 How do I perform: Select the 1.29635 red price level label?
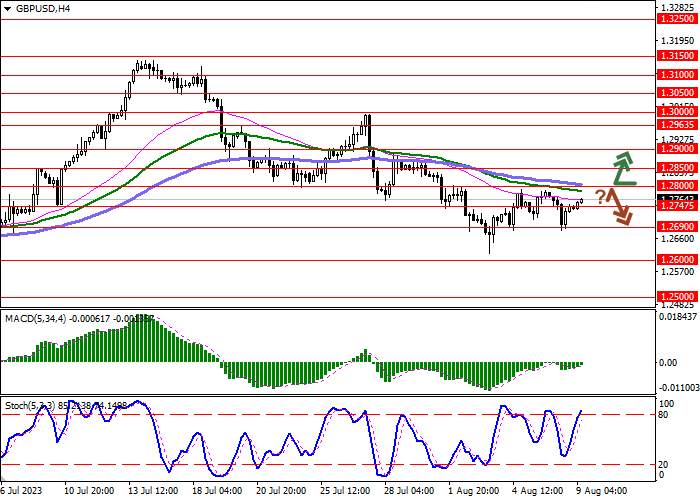coord(678,125)
